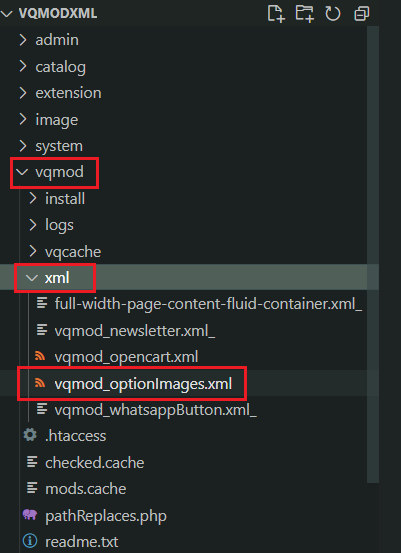Refresh the Explorer tree
The height and width of the screenshot is (553, 401).
(333, 14)
